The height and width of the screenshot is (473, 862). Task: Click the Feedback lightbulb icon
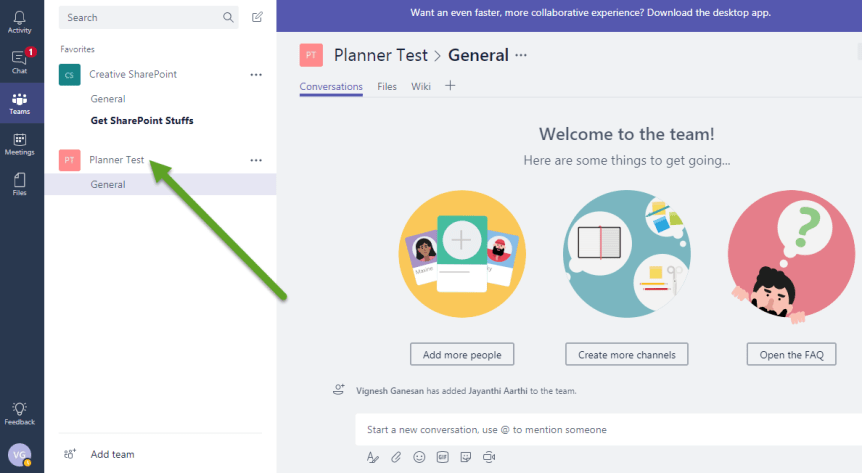point(20,413)
